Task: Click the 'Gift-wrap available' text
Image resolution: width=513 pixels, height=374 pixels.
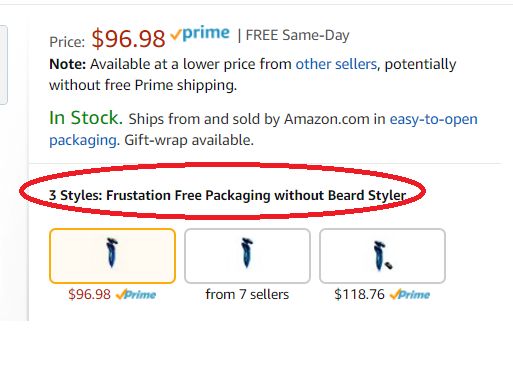Action: (x=189, y=140)
